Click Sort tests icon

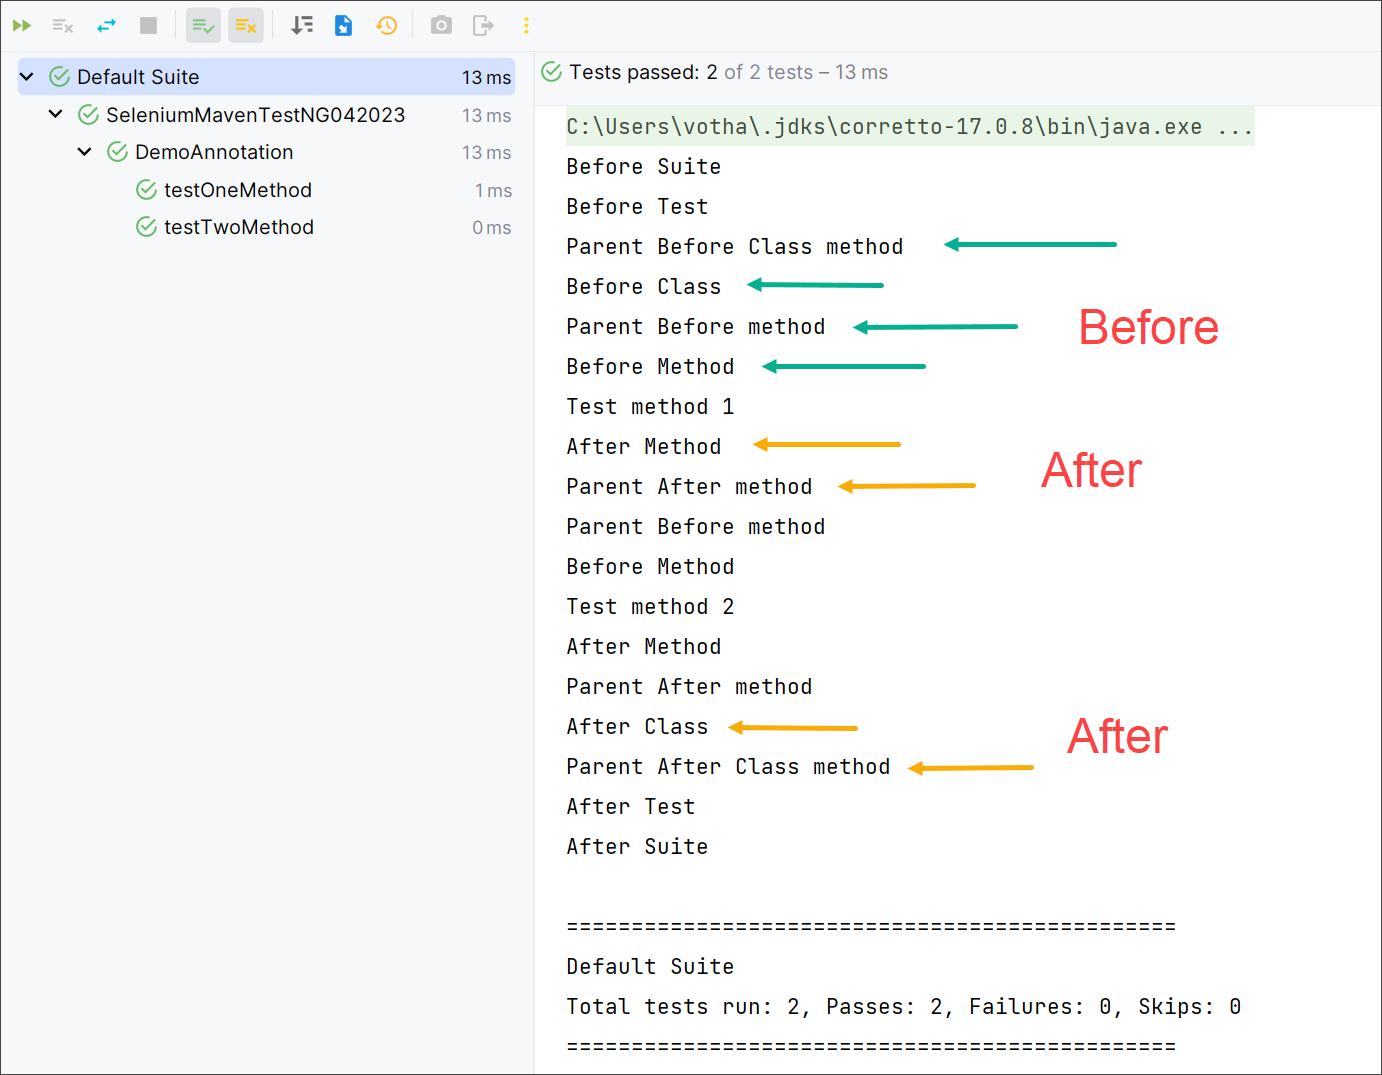[x=302, y=26]
